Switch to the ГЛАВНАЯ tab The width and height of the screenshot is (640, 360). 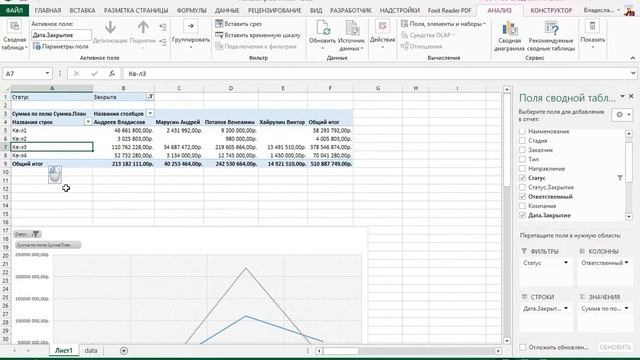tap(48, 10)
